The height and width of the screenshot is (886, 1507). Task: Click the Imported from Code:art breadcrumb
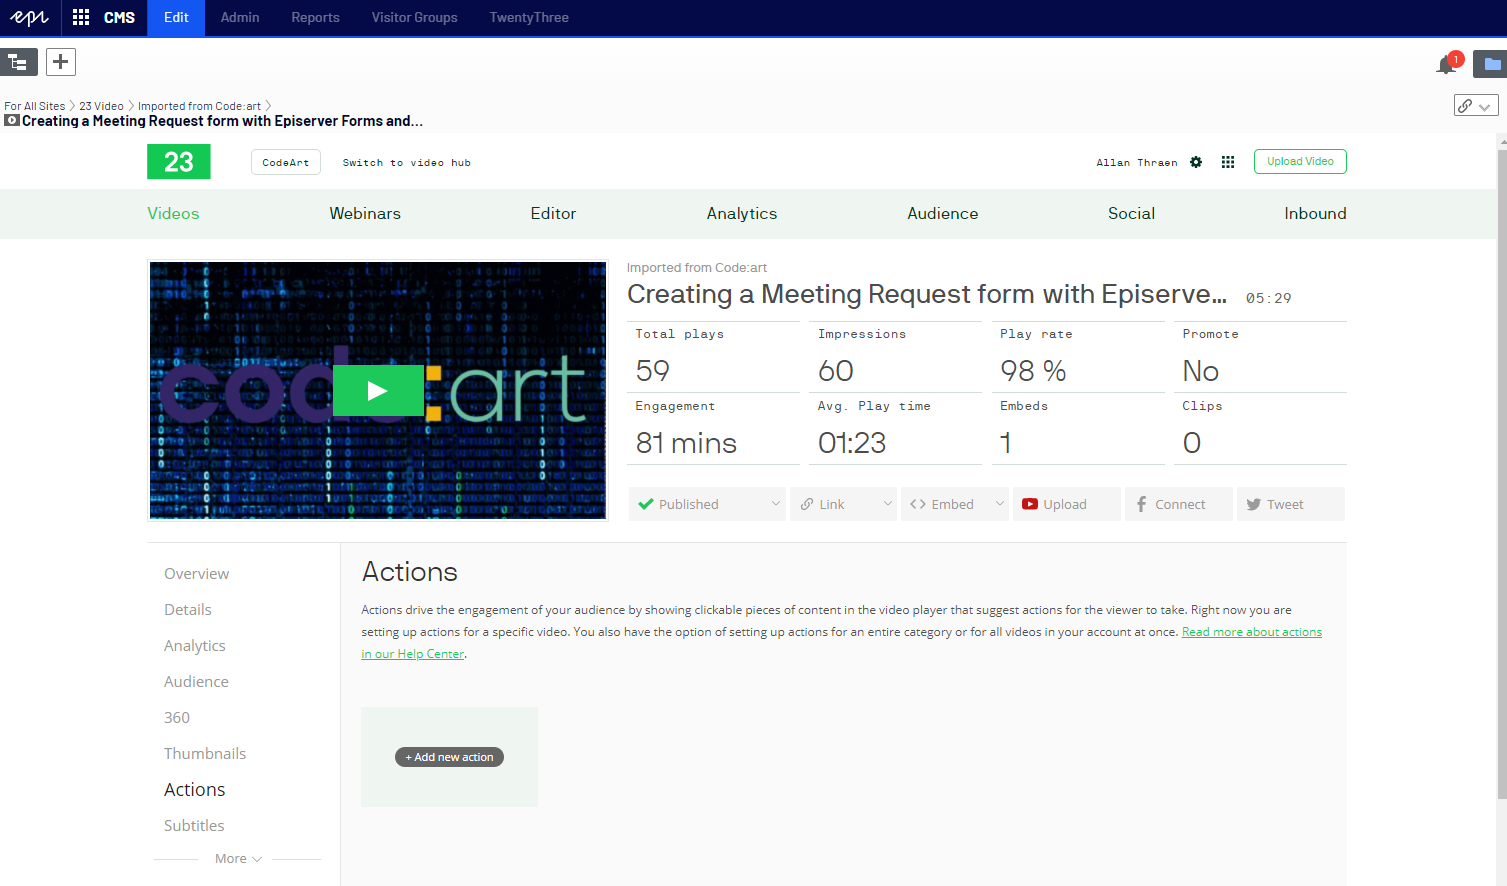[x=199, y=106]
